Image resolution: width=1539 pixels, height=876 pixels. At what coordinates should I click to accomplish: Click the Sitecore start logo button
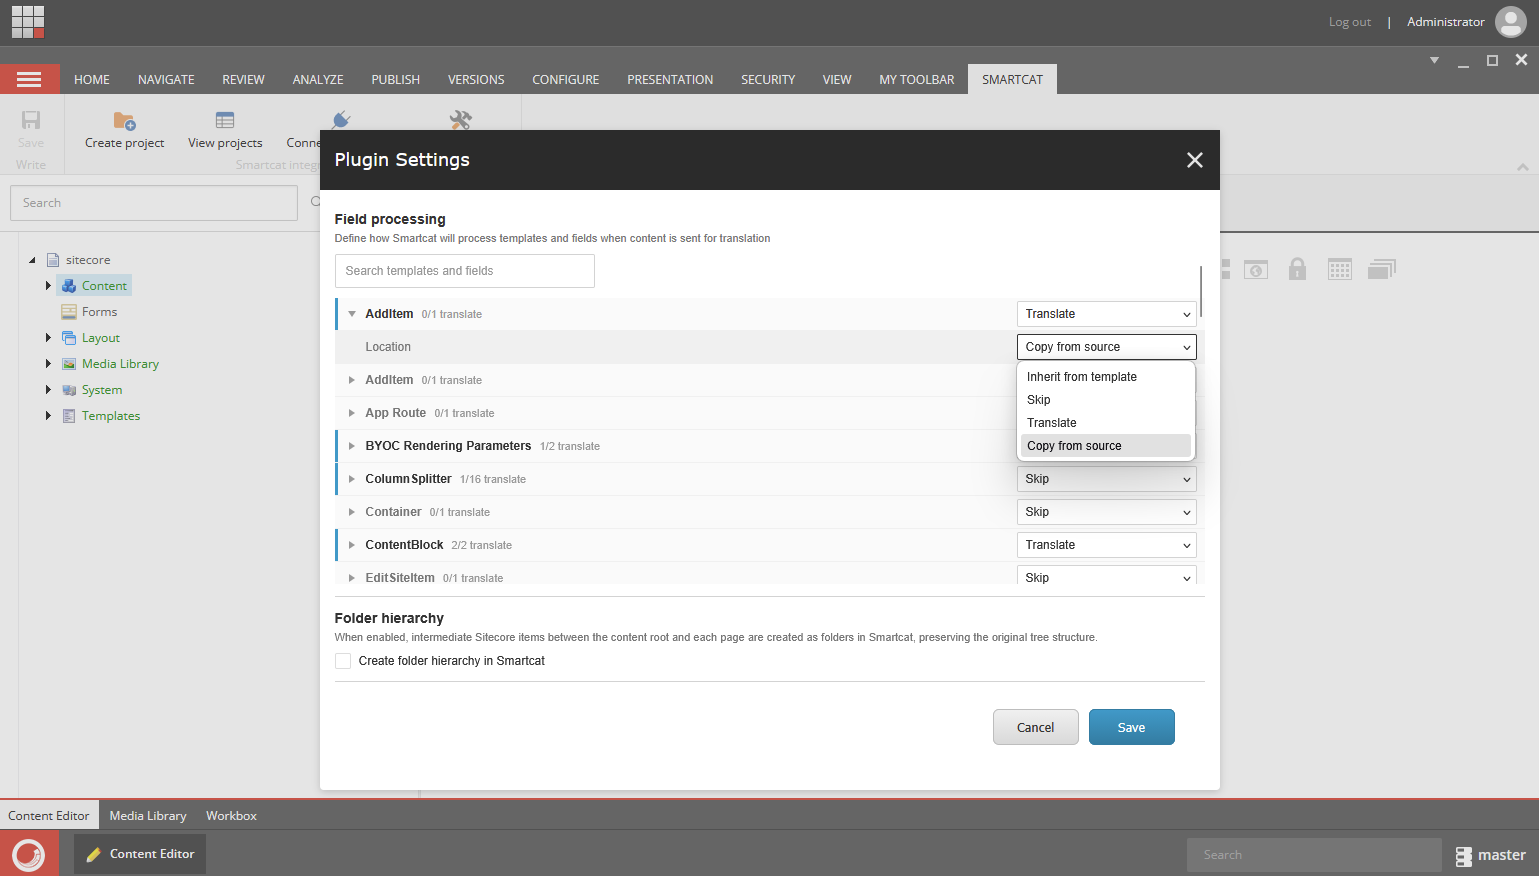[x=29, y=854]
